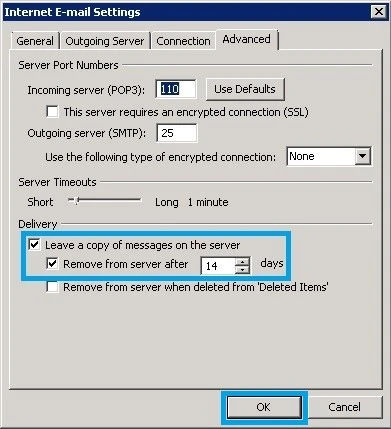Expand the encrypted connection type dropdown arrow
The image size is (391, 429).
[x=362, y=156]
